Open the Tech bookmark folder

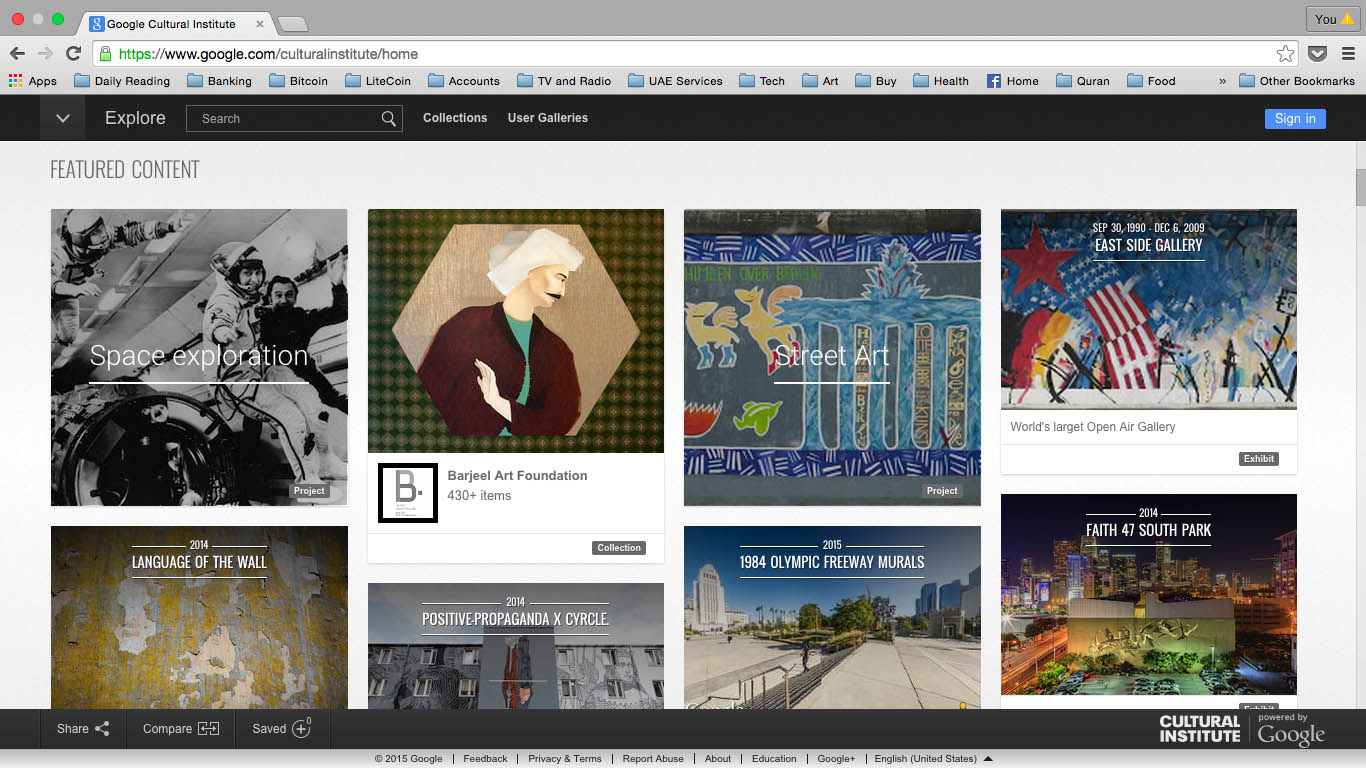click(762, 81)
